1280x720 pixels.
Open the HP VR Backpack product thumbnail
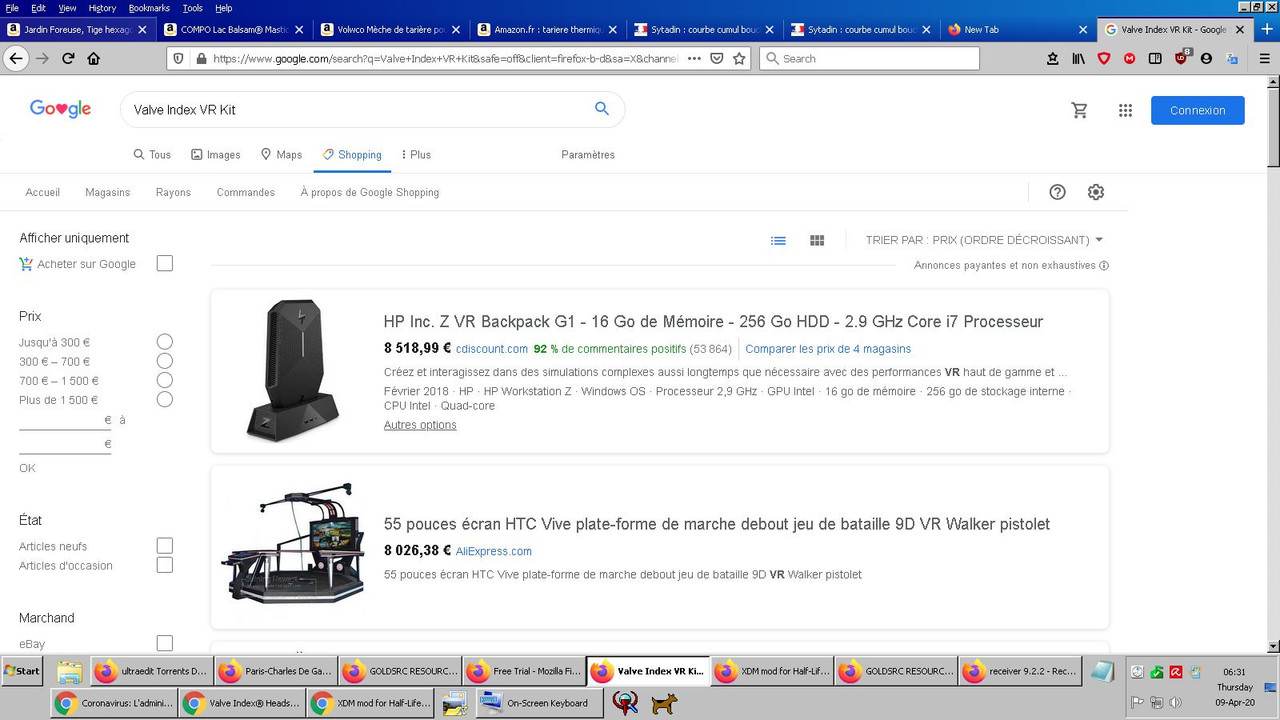point(293,371)
